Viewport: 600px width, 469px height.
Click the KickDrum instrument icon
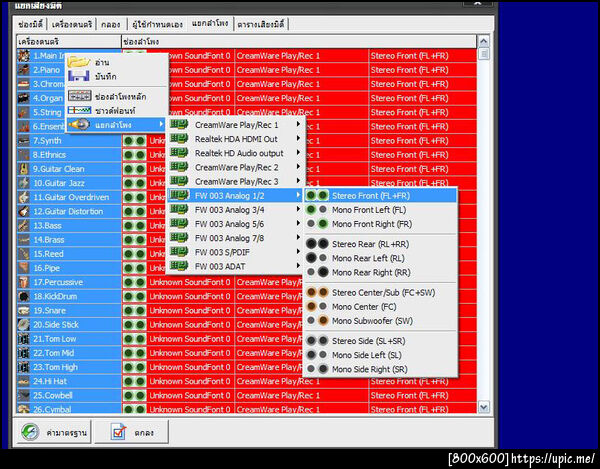(x=24, y=296)
